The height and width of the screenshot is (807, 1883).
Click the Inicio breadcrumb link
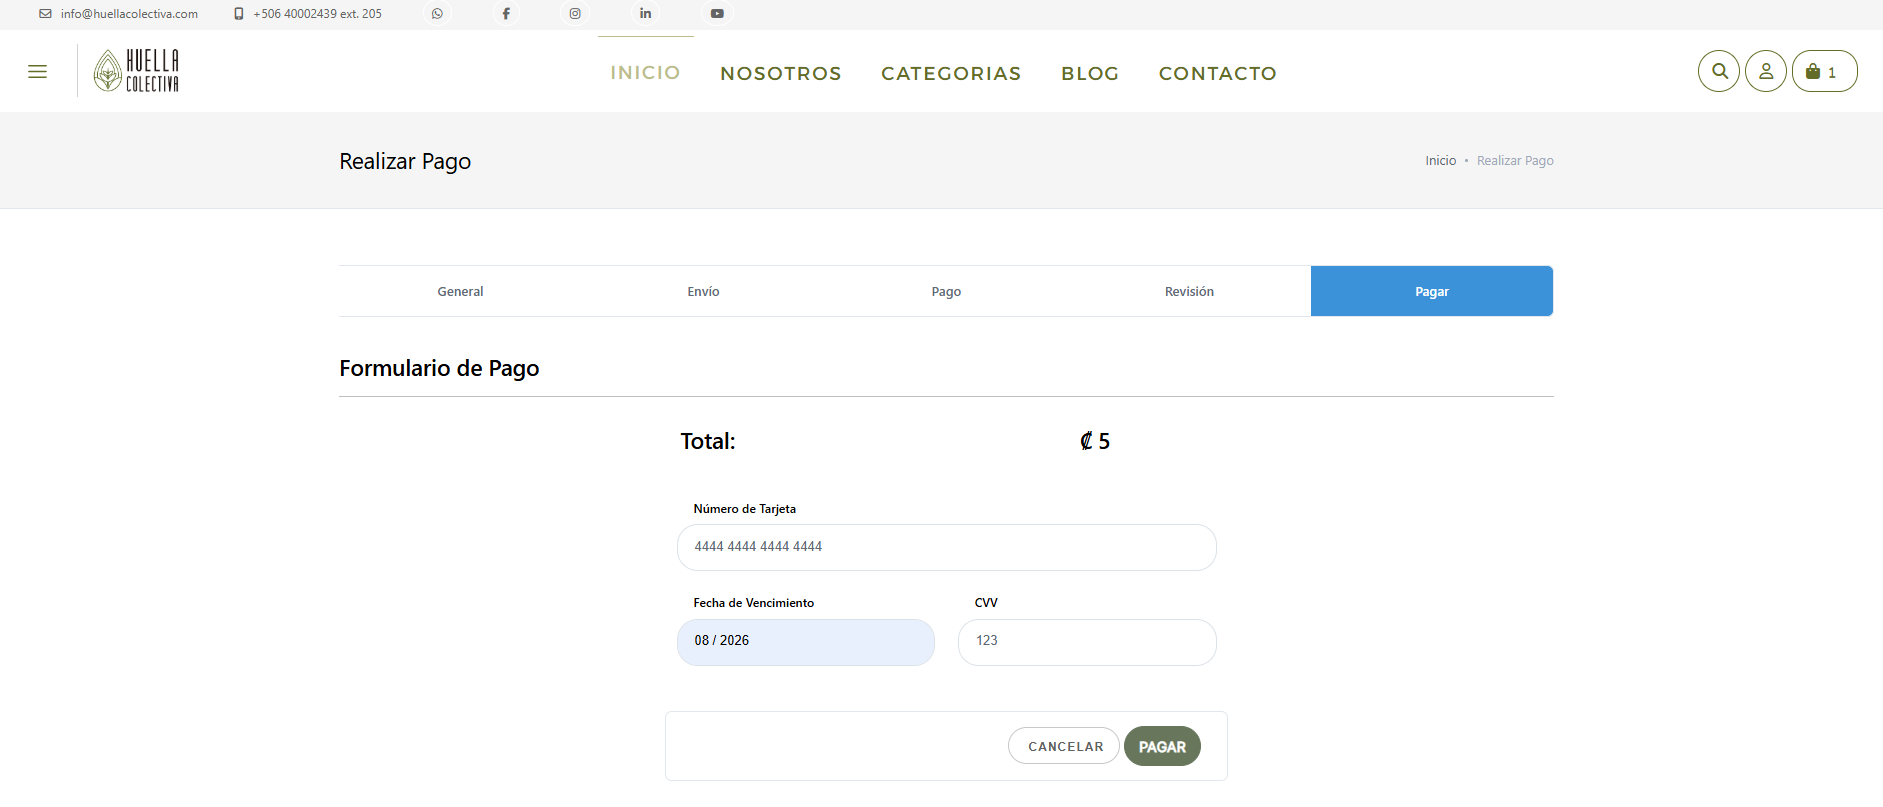[1440, 160]
